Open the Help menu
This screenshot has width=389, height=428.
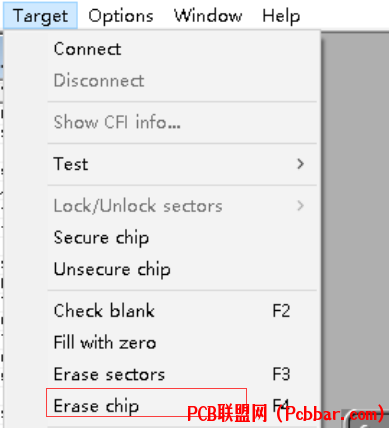pyautogui.click(x=281, y=16)
